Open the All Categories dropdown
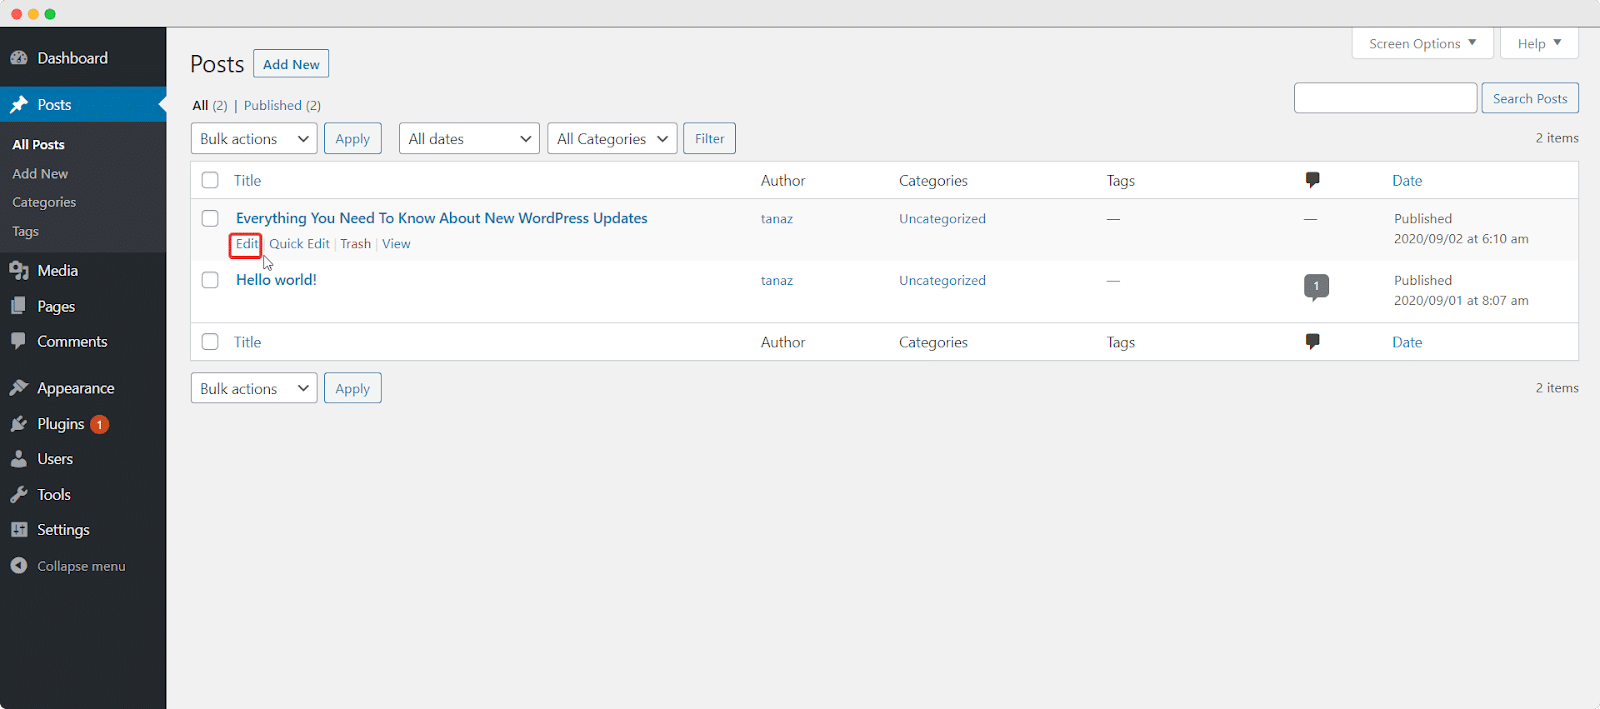The height and width of the screenshot is (709, 1600). (x=612, y=139)
